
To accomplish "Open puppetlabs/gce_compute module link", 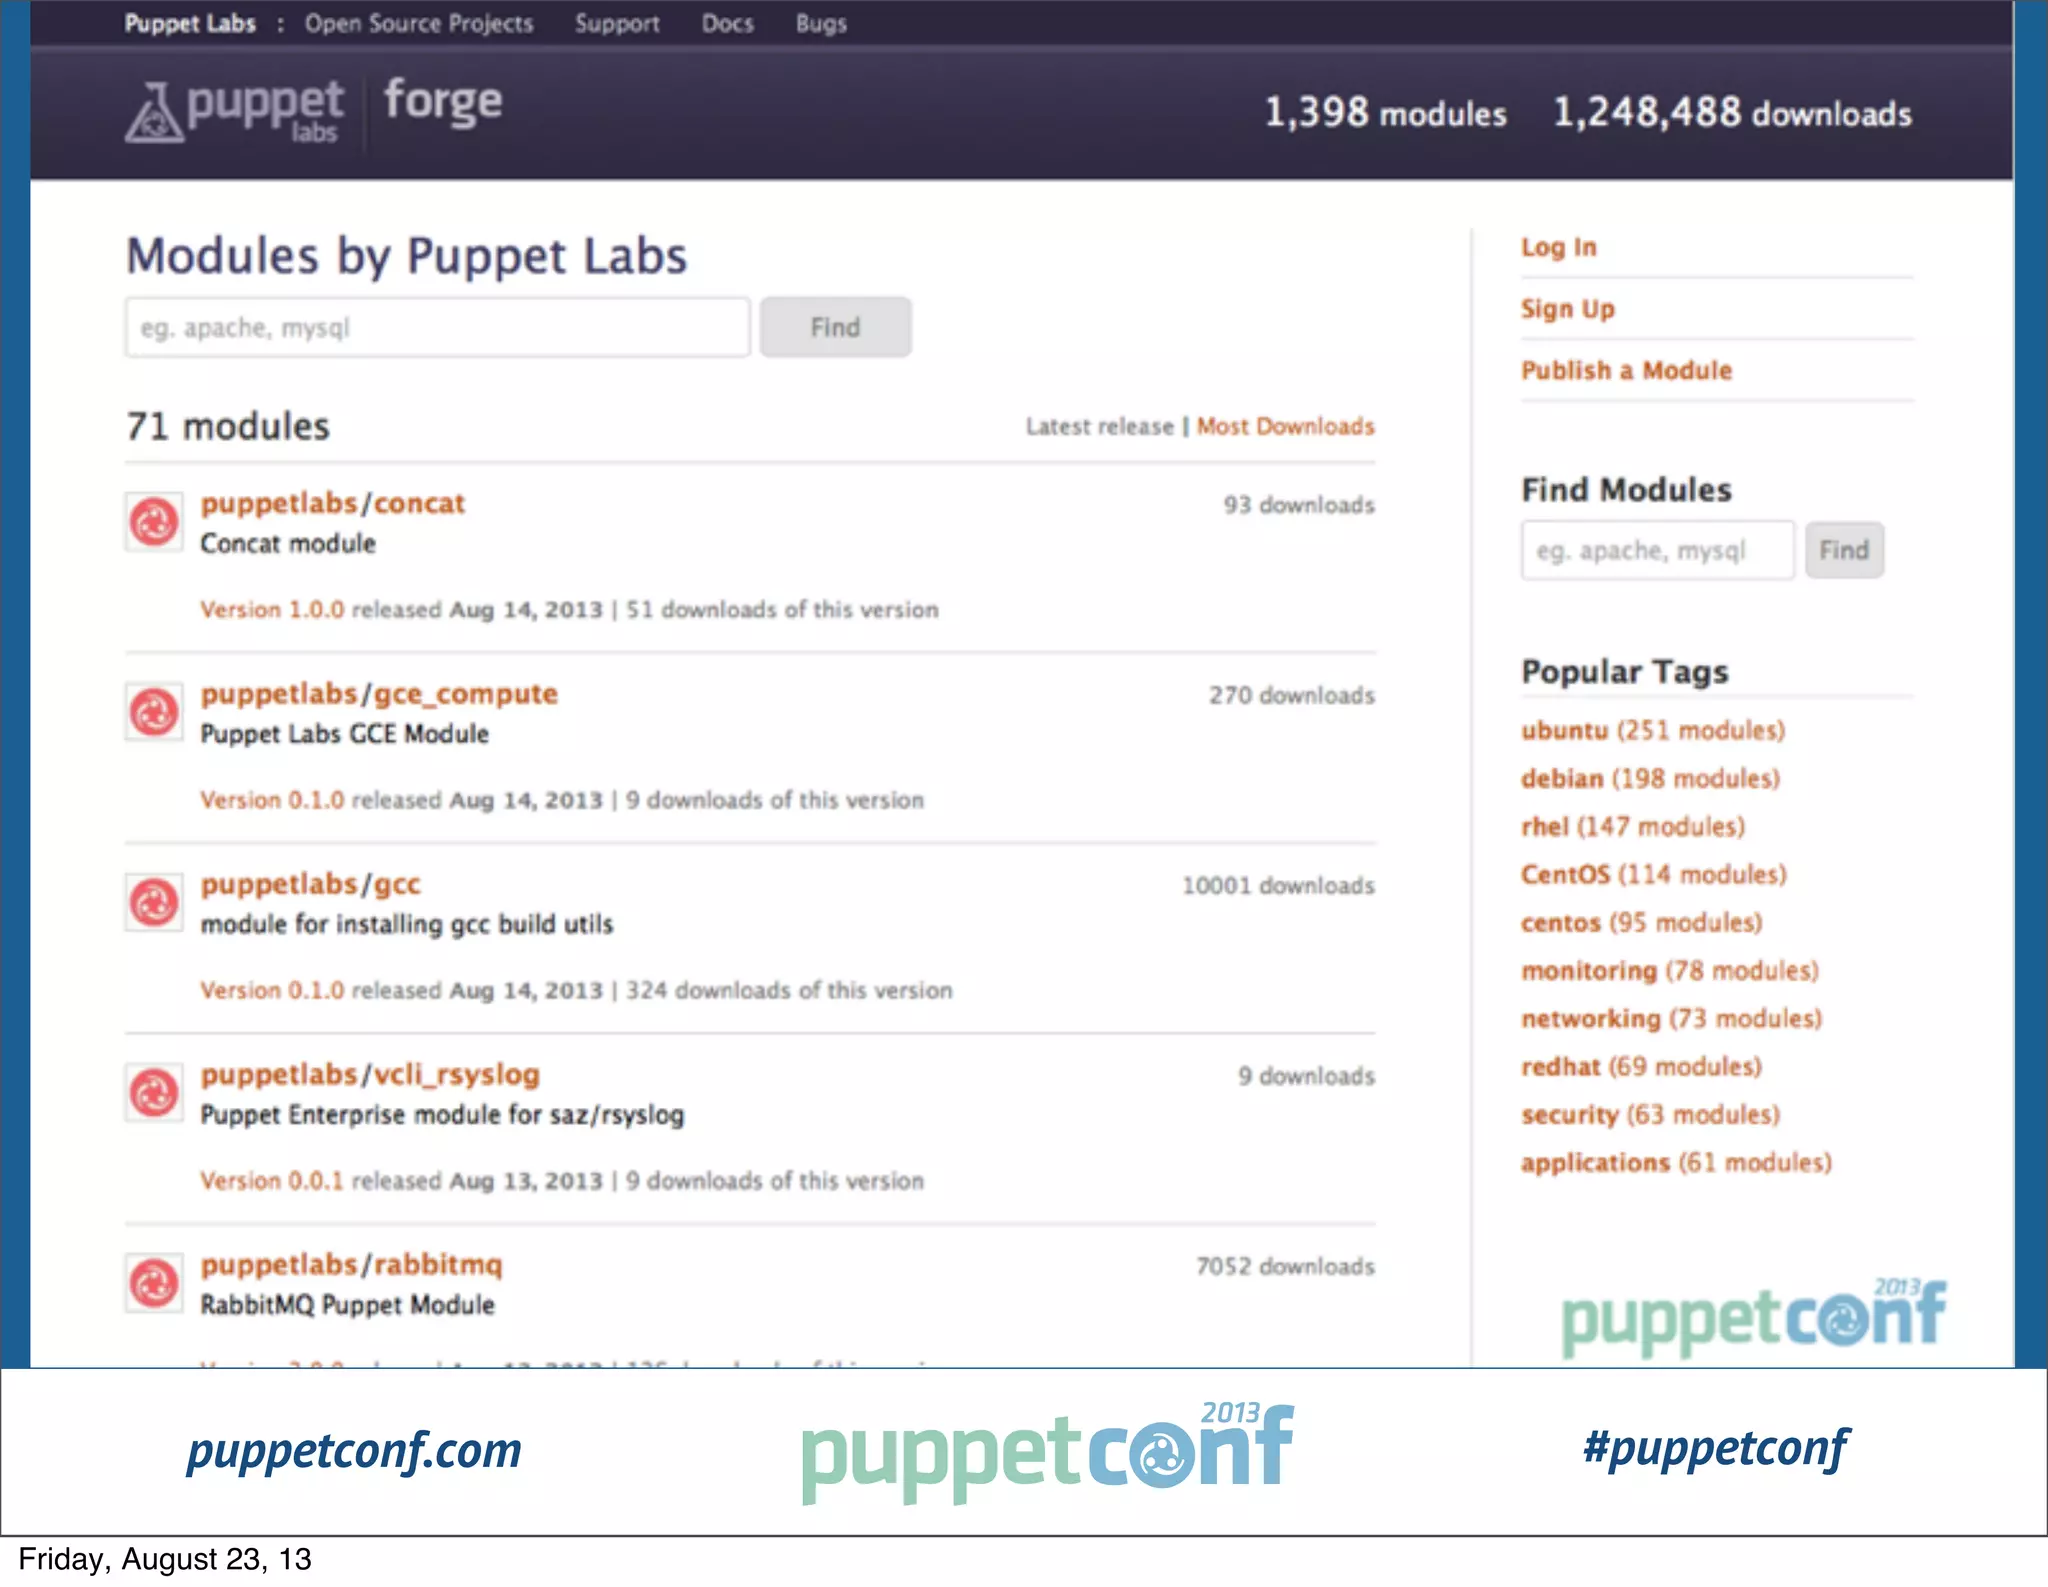I will 379,694.
